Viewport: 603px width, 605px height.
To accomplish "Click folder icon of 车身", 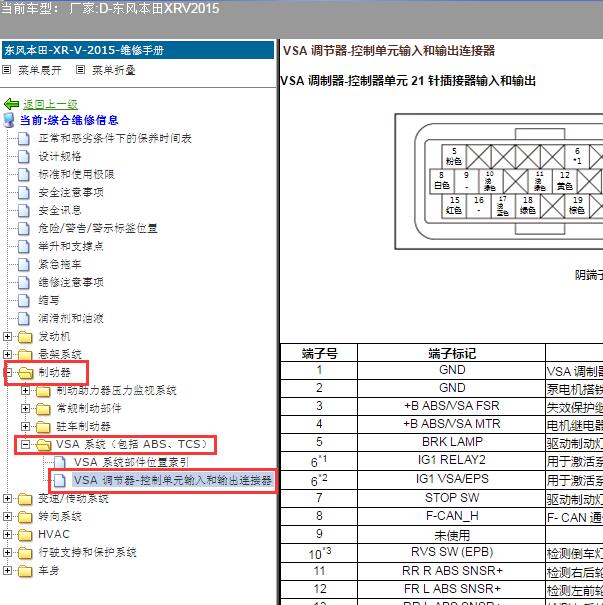I will pos(25,571).
